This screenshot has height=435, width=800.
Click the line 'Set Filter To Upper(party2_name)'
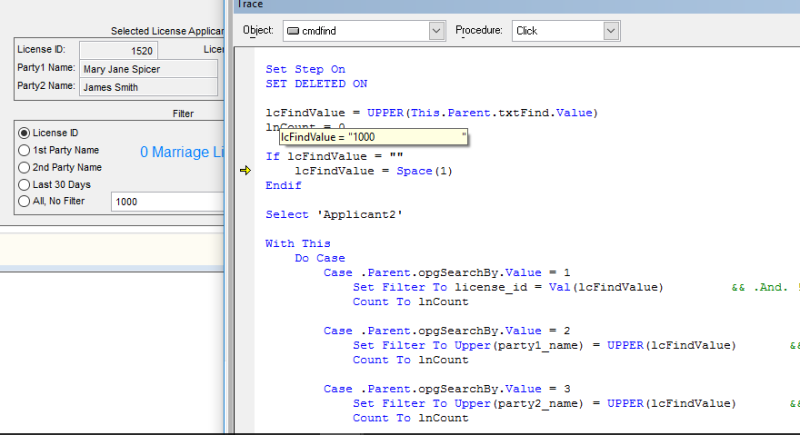coord(544,403)
